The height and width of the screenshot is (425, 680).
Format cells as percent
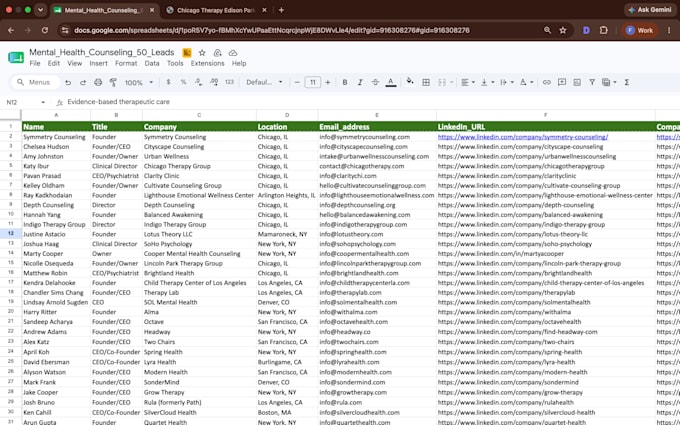[x=183, y=82]
